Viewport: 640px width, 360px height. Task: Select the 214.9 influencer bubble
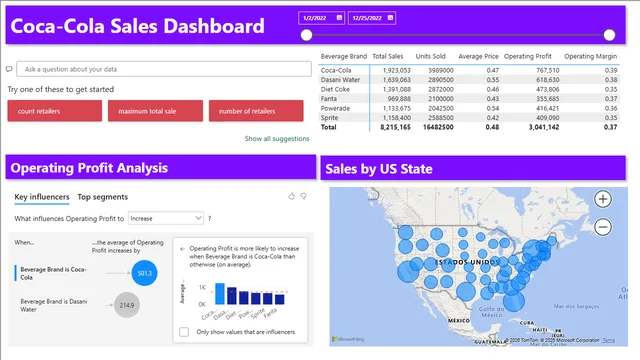pyautogui.click(x=127, y=305)
